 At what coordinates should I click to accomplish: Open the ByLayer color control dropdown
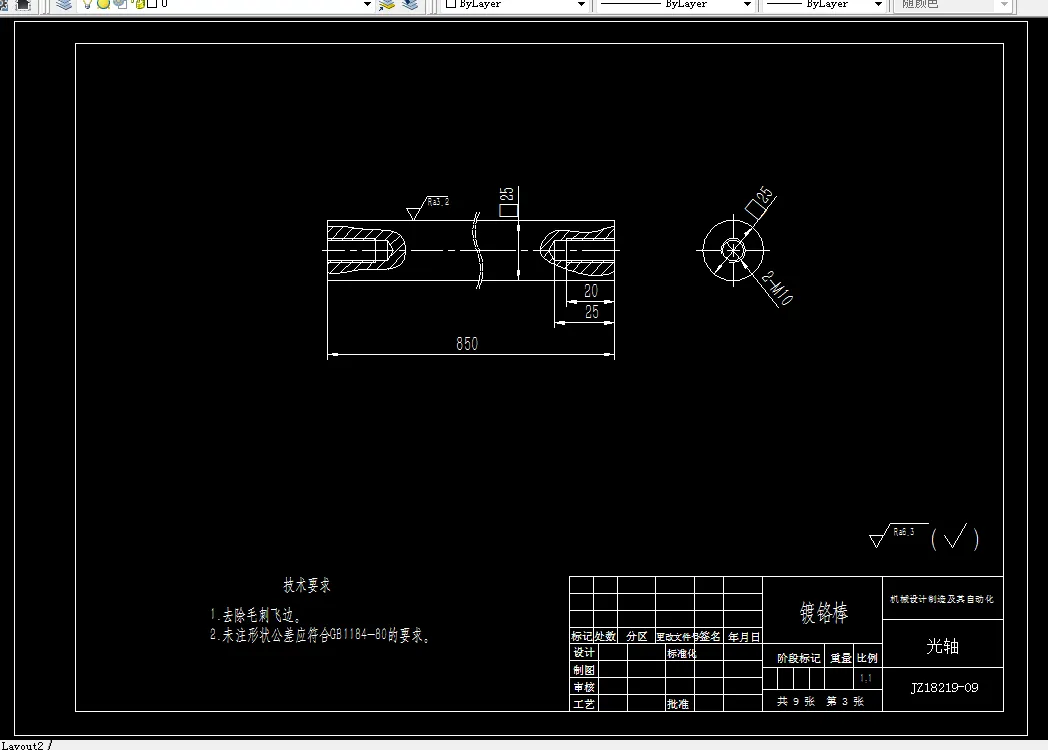coord(581,5)
